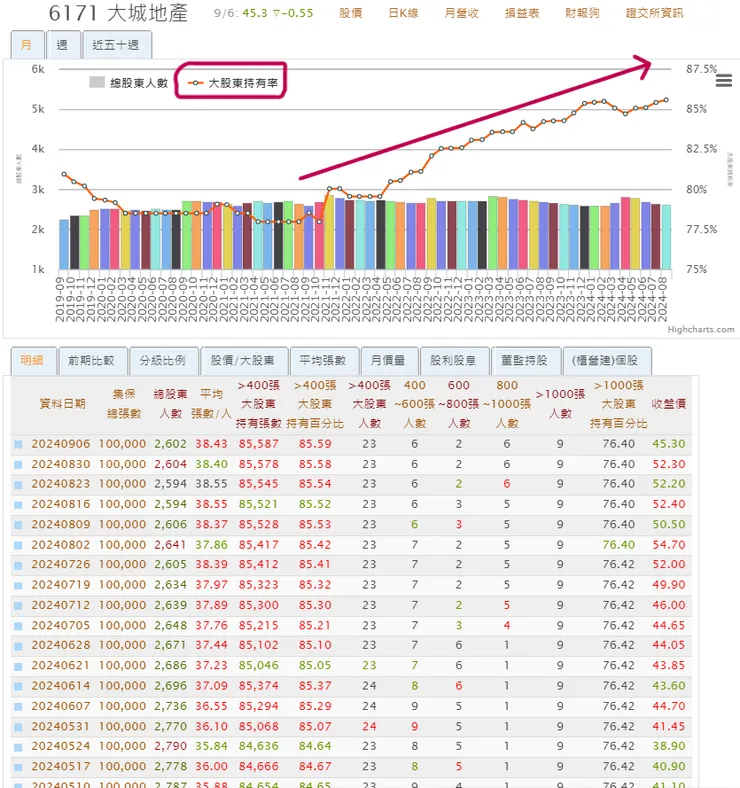Switch chart to 近五十週 tab
This screenshot has height=788, width=740.
pyautogui.click(x=116, y=45)
